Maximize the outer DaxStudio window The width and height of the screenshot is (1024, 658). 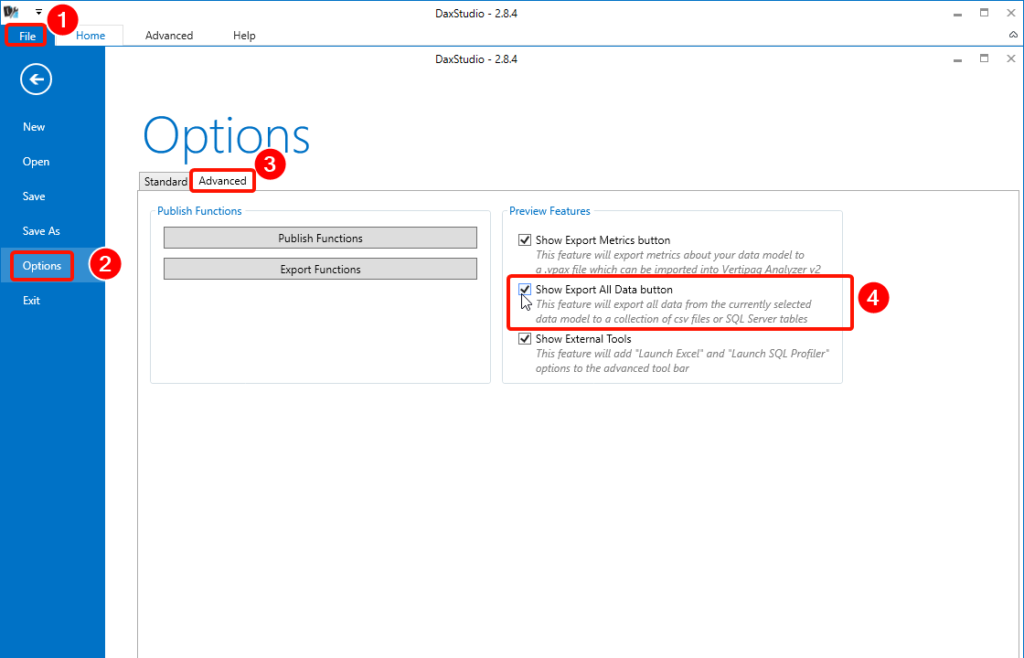coord(984,13)
